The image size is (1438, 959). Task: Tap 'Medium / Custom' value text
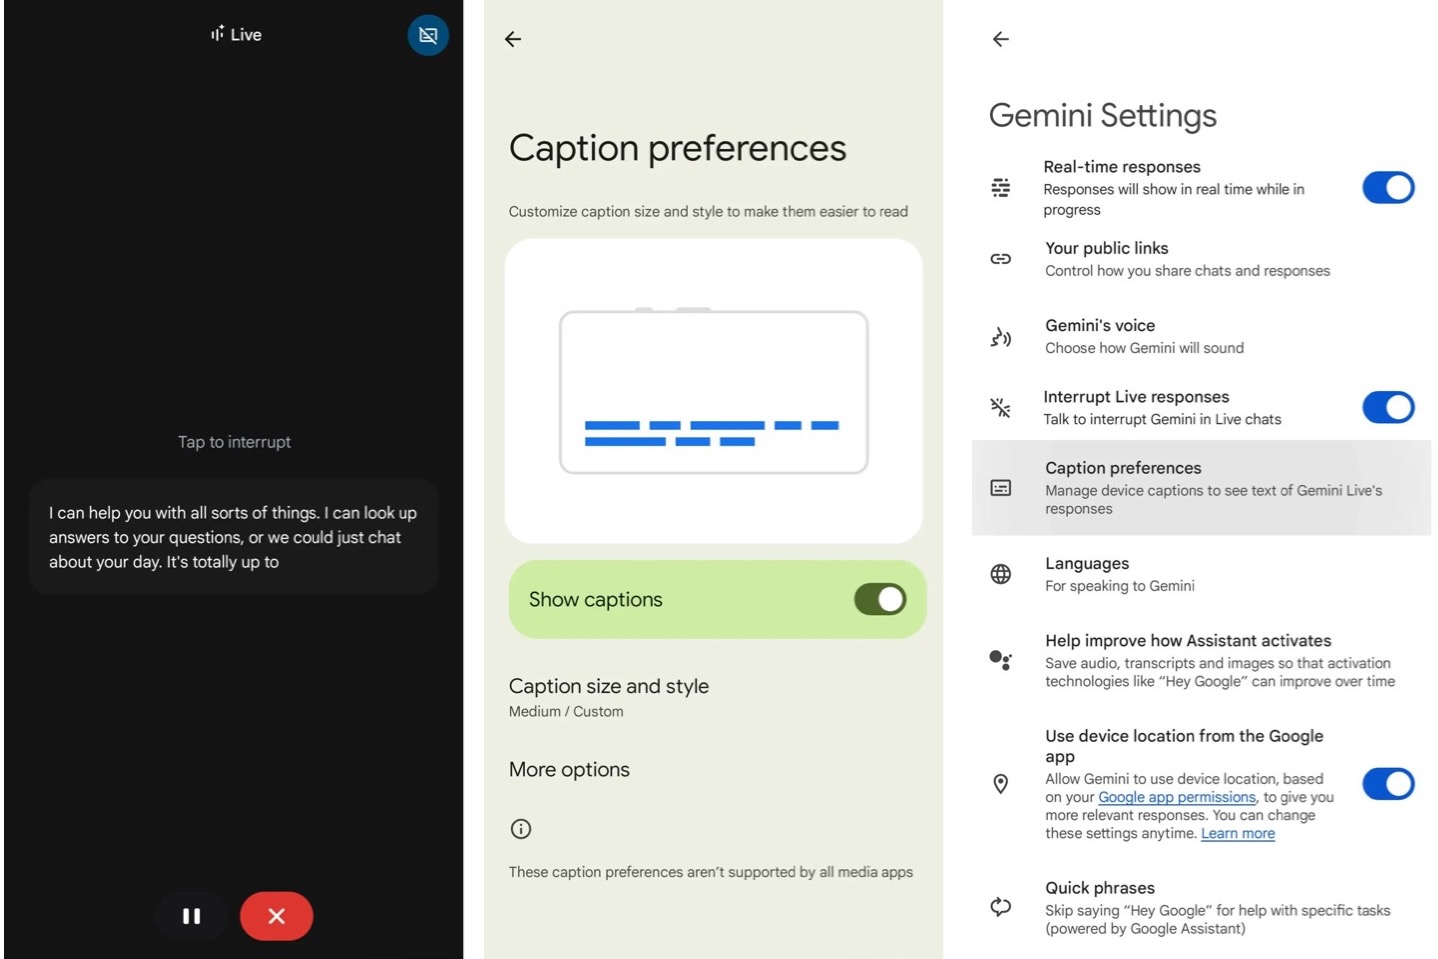(566, 712)
